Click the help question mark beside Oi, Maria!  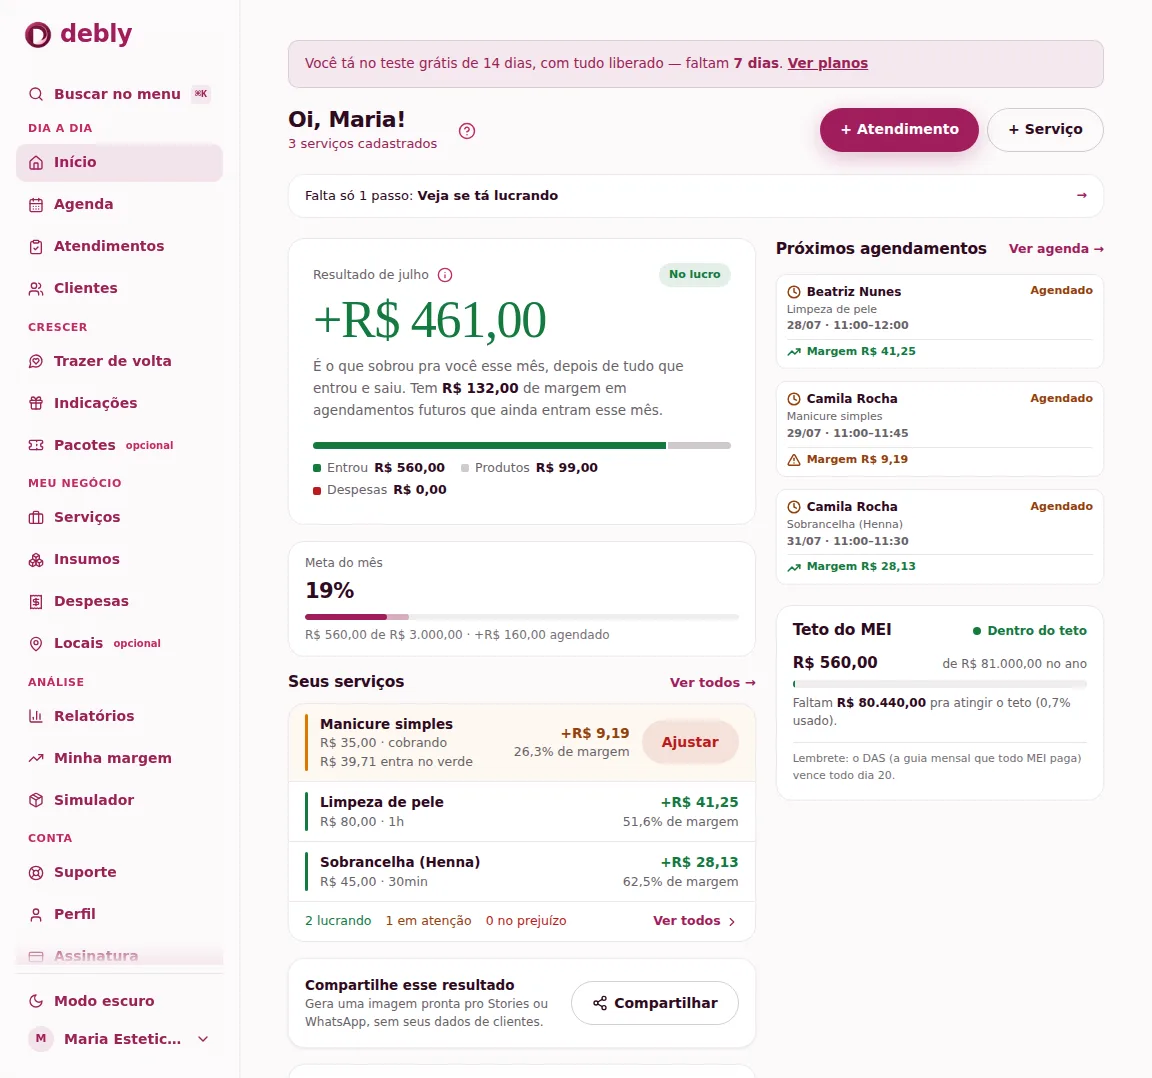(467, 131)
